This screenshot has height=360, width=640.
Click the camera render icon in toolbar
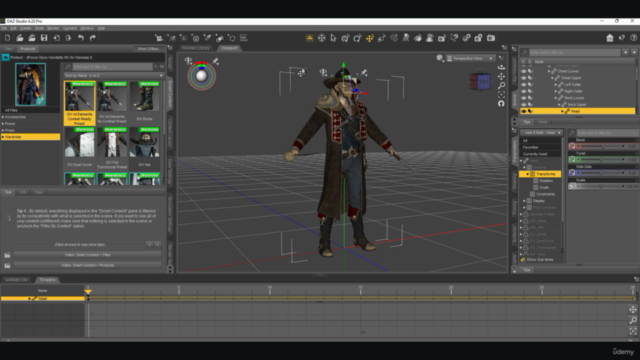click(491, 38)
